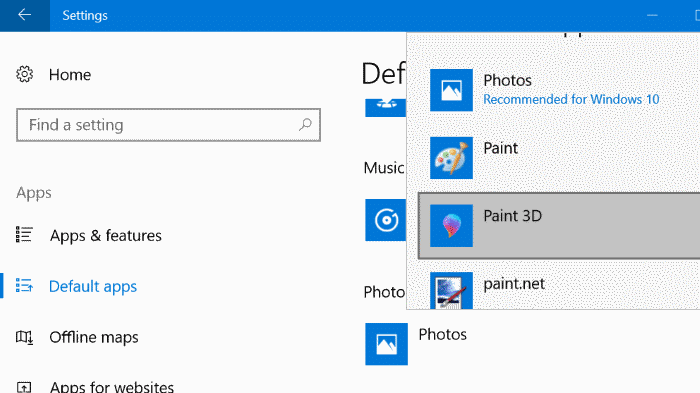Image resolution: width=700 pixels, height=393 pixels.
Task: Click the Apps section heading
Action: (x=34, y=193)
